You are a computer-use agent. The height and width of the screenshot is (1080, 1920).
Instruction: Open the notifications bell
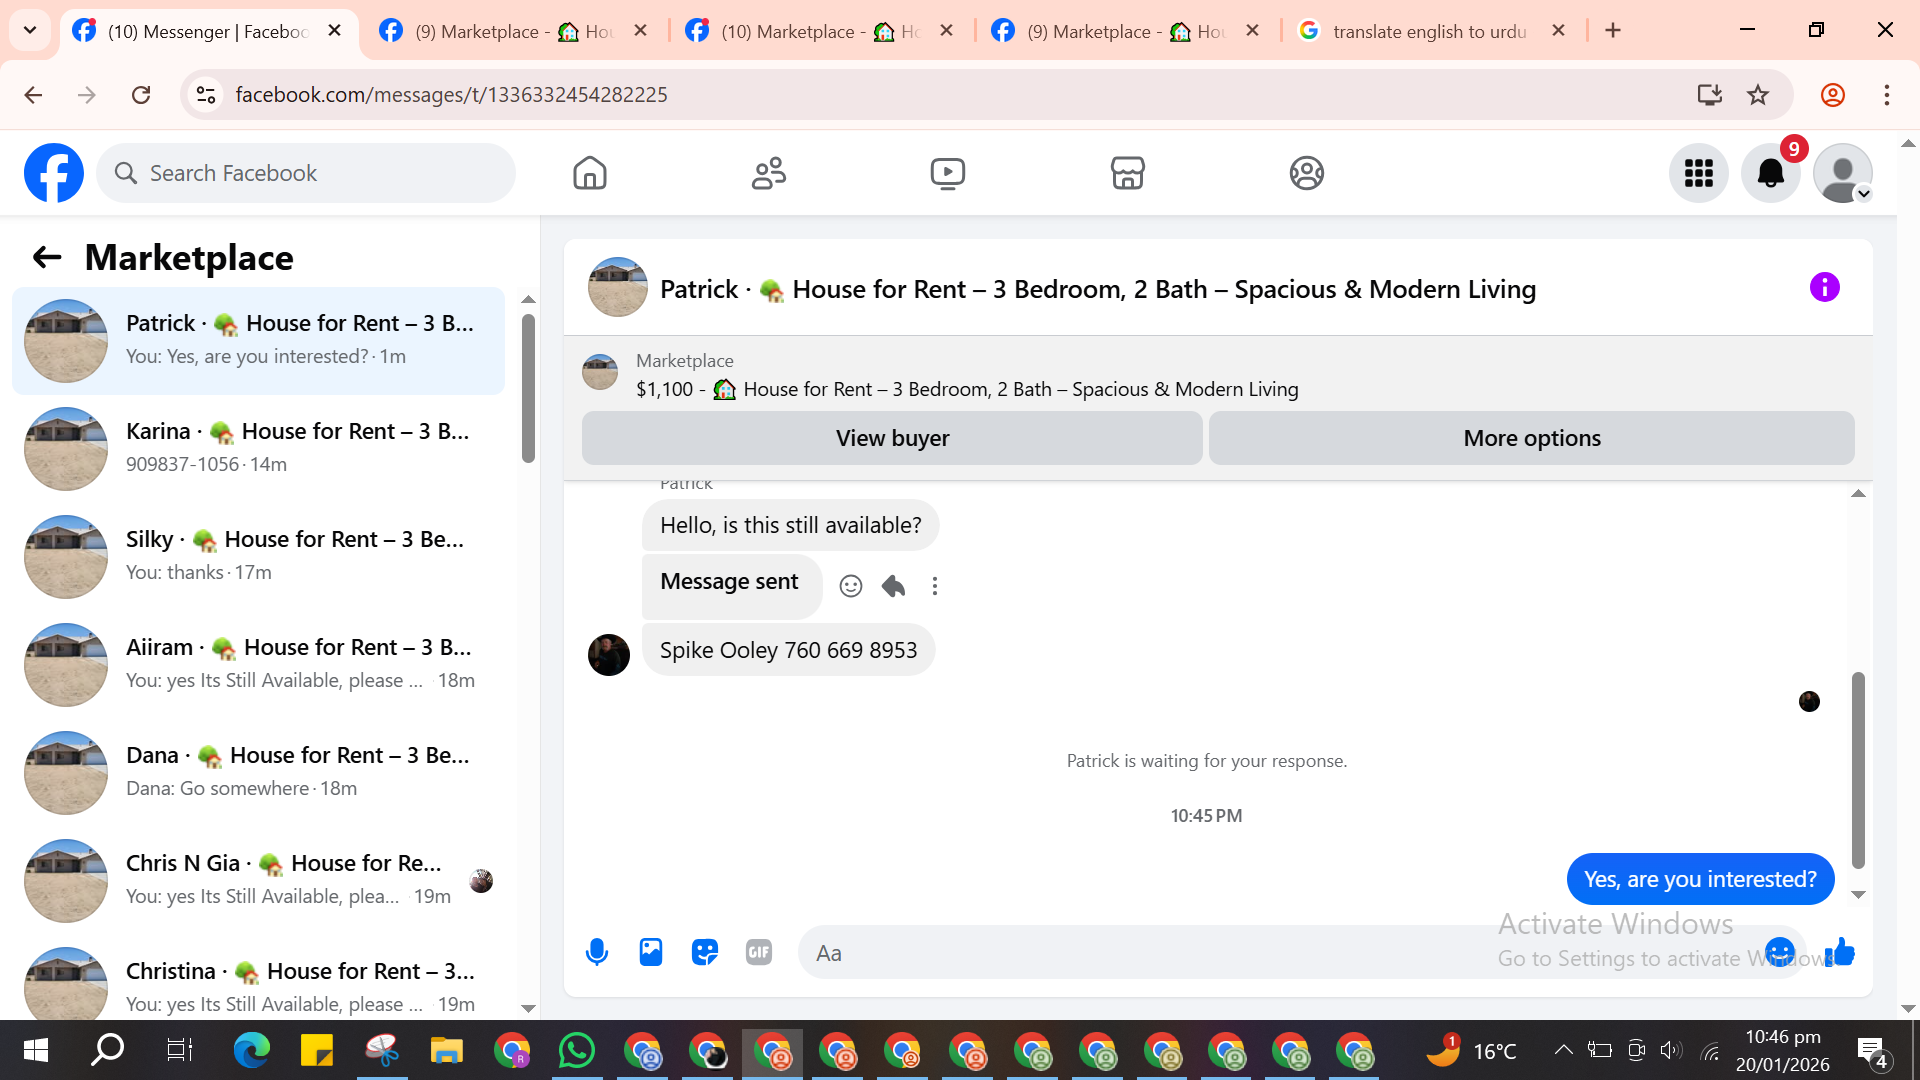(1771, 173)
